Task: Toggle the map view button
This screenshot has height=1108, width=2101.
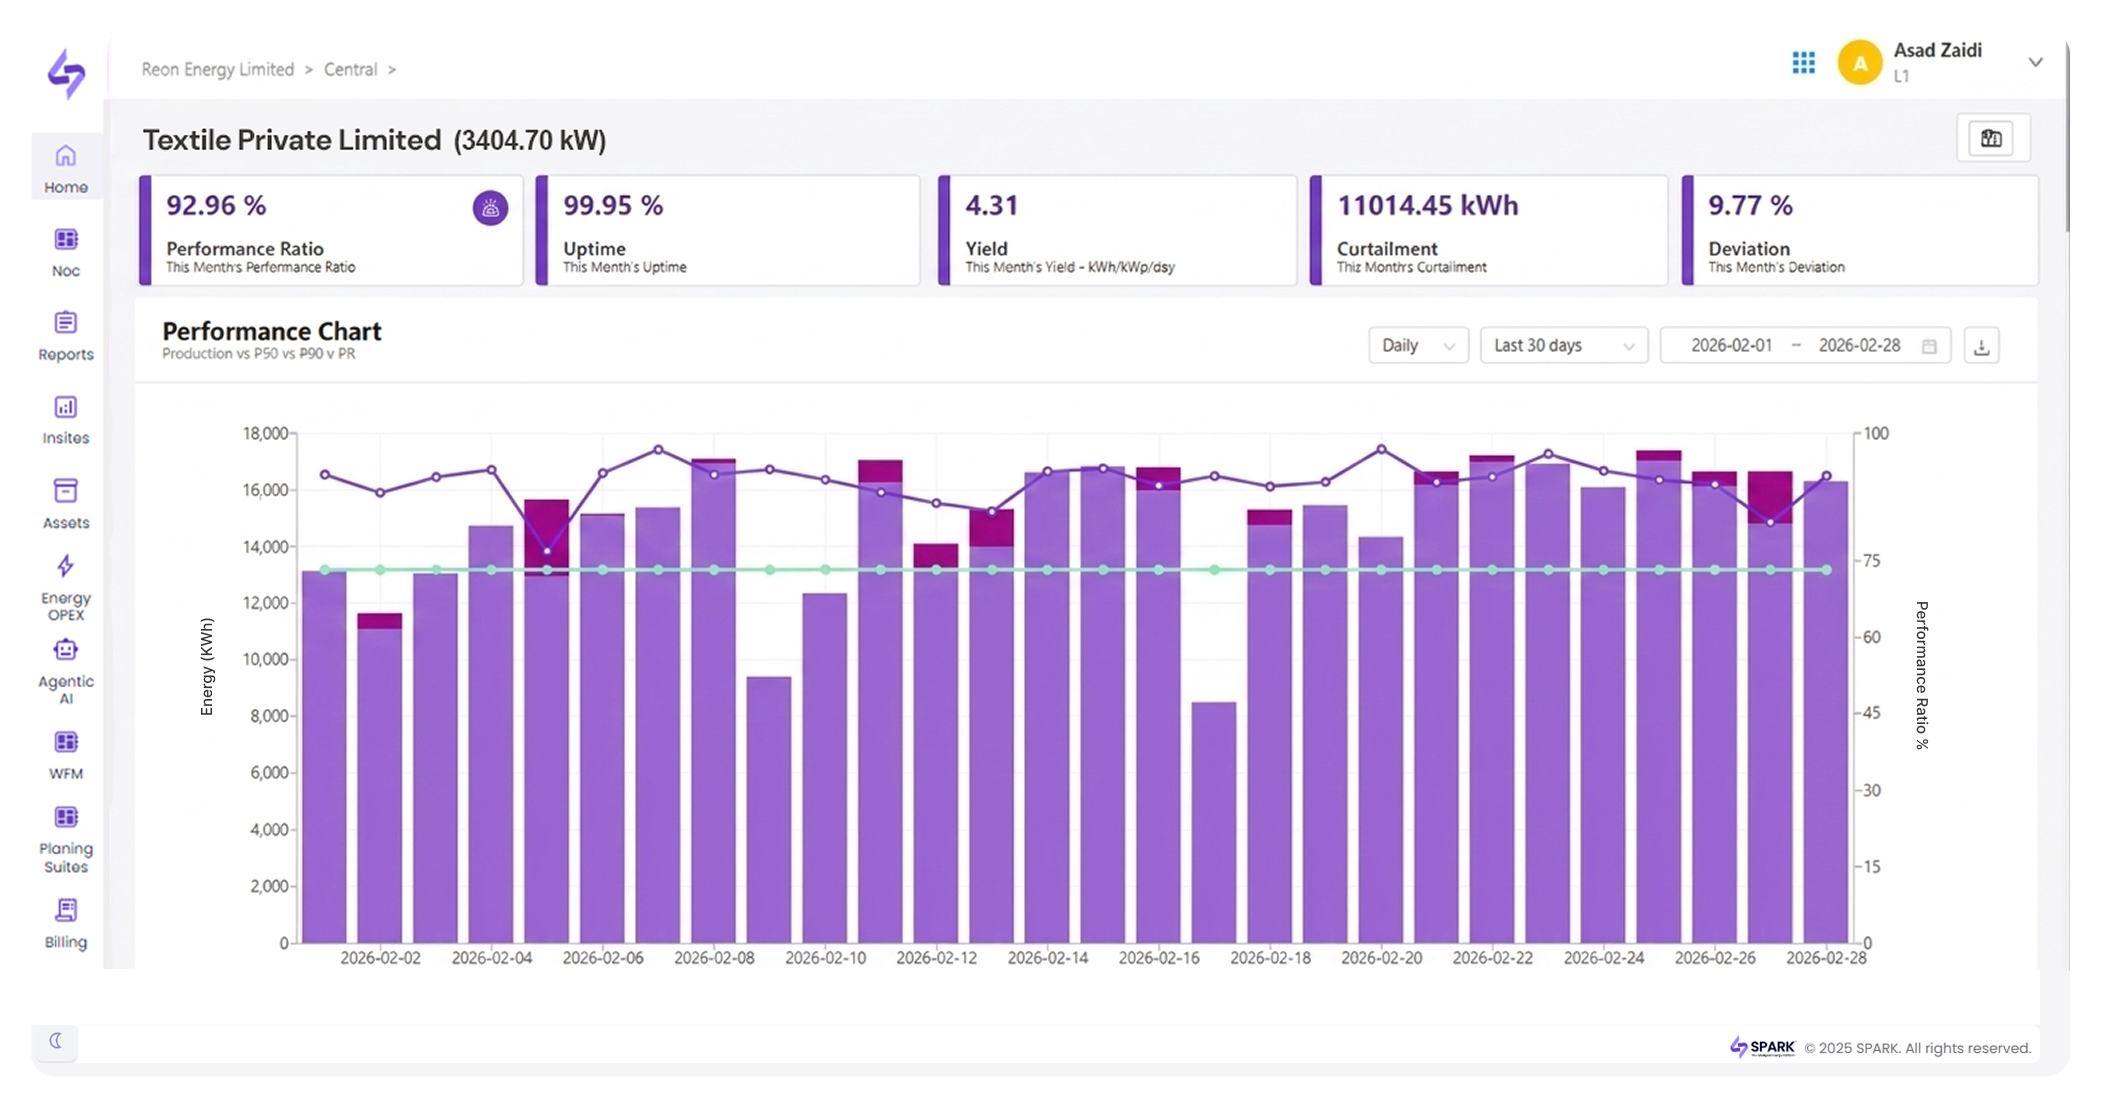Action: 1991,139
